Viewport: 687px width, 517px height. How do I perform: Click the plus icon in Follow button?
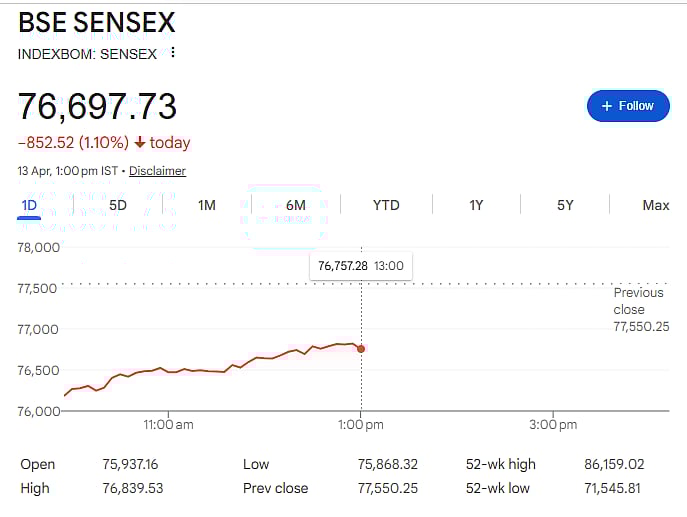(x=606, y=106)
